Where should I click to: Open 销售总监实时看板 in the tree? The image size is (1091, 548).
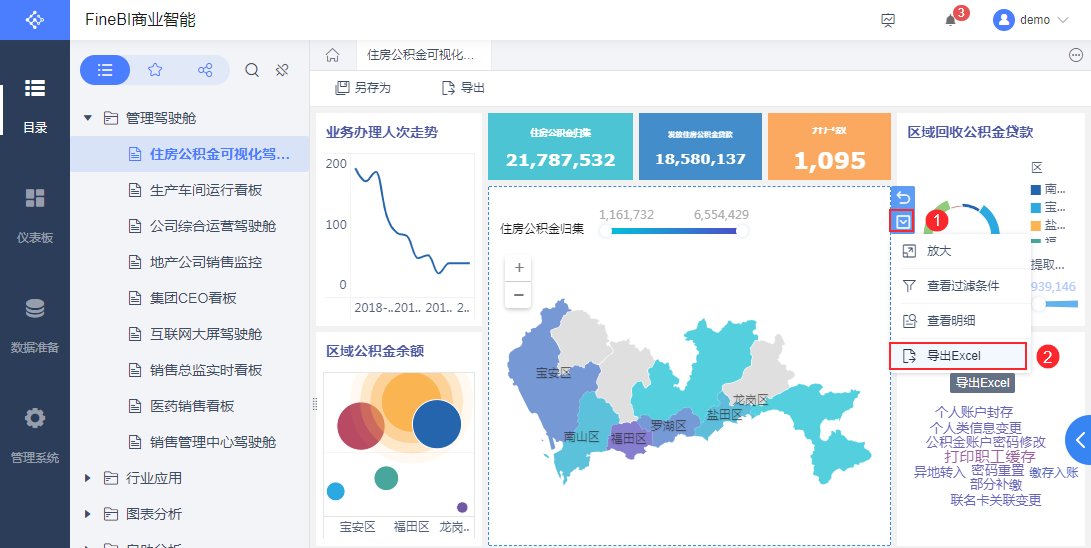pyautogui.click(x=190, y=370)
